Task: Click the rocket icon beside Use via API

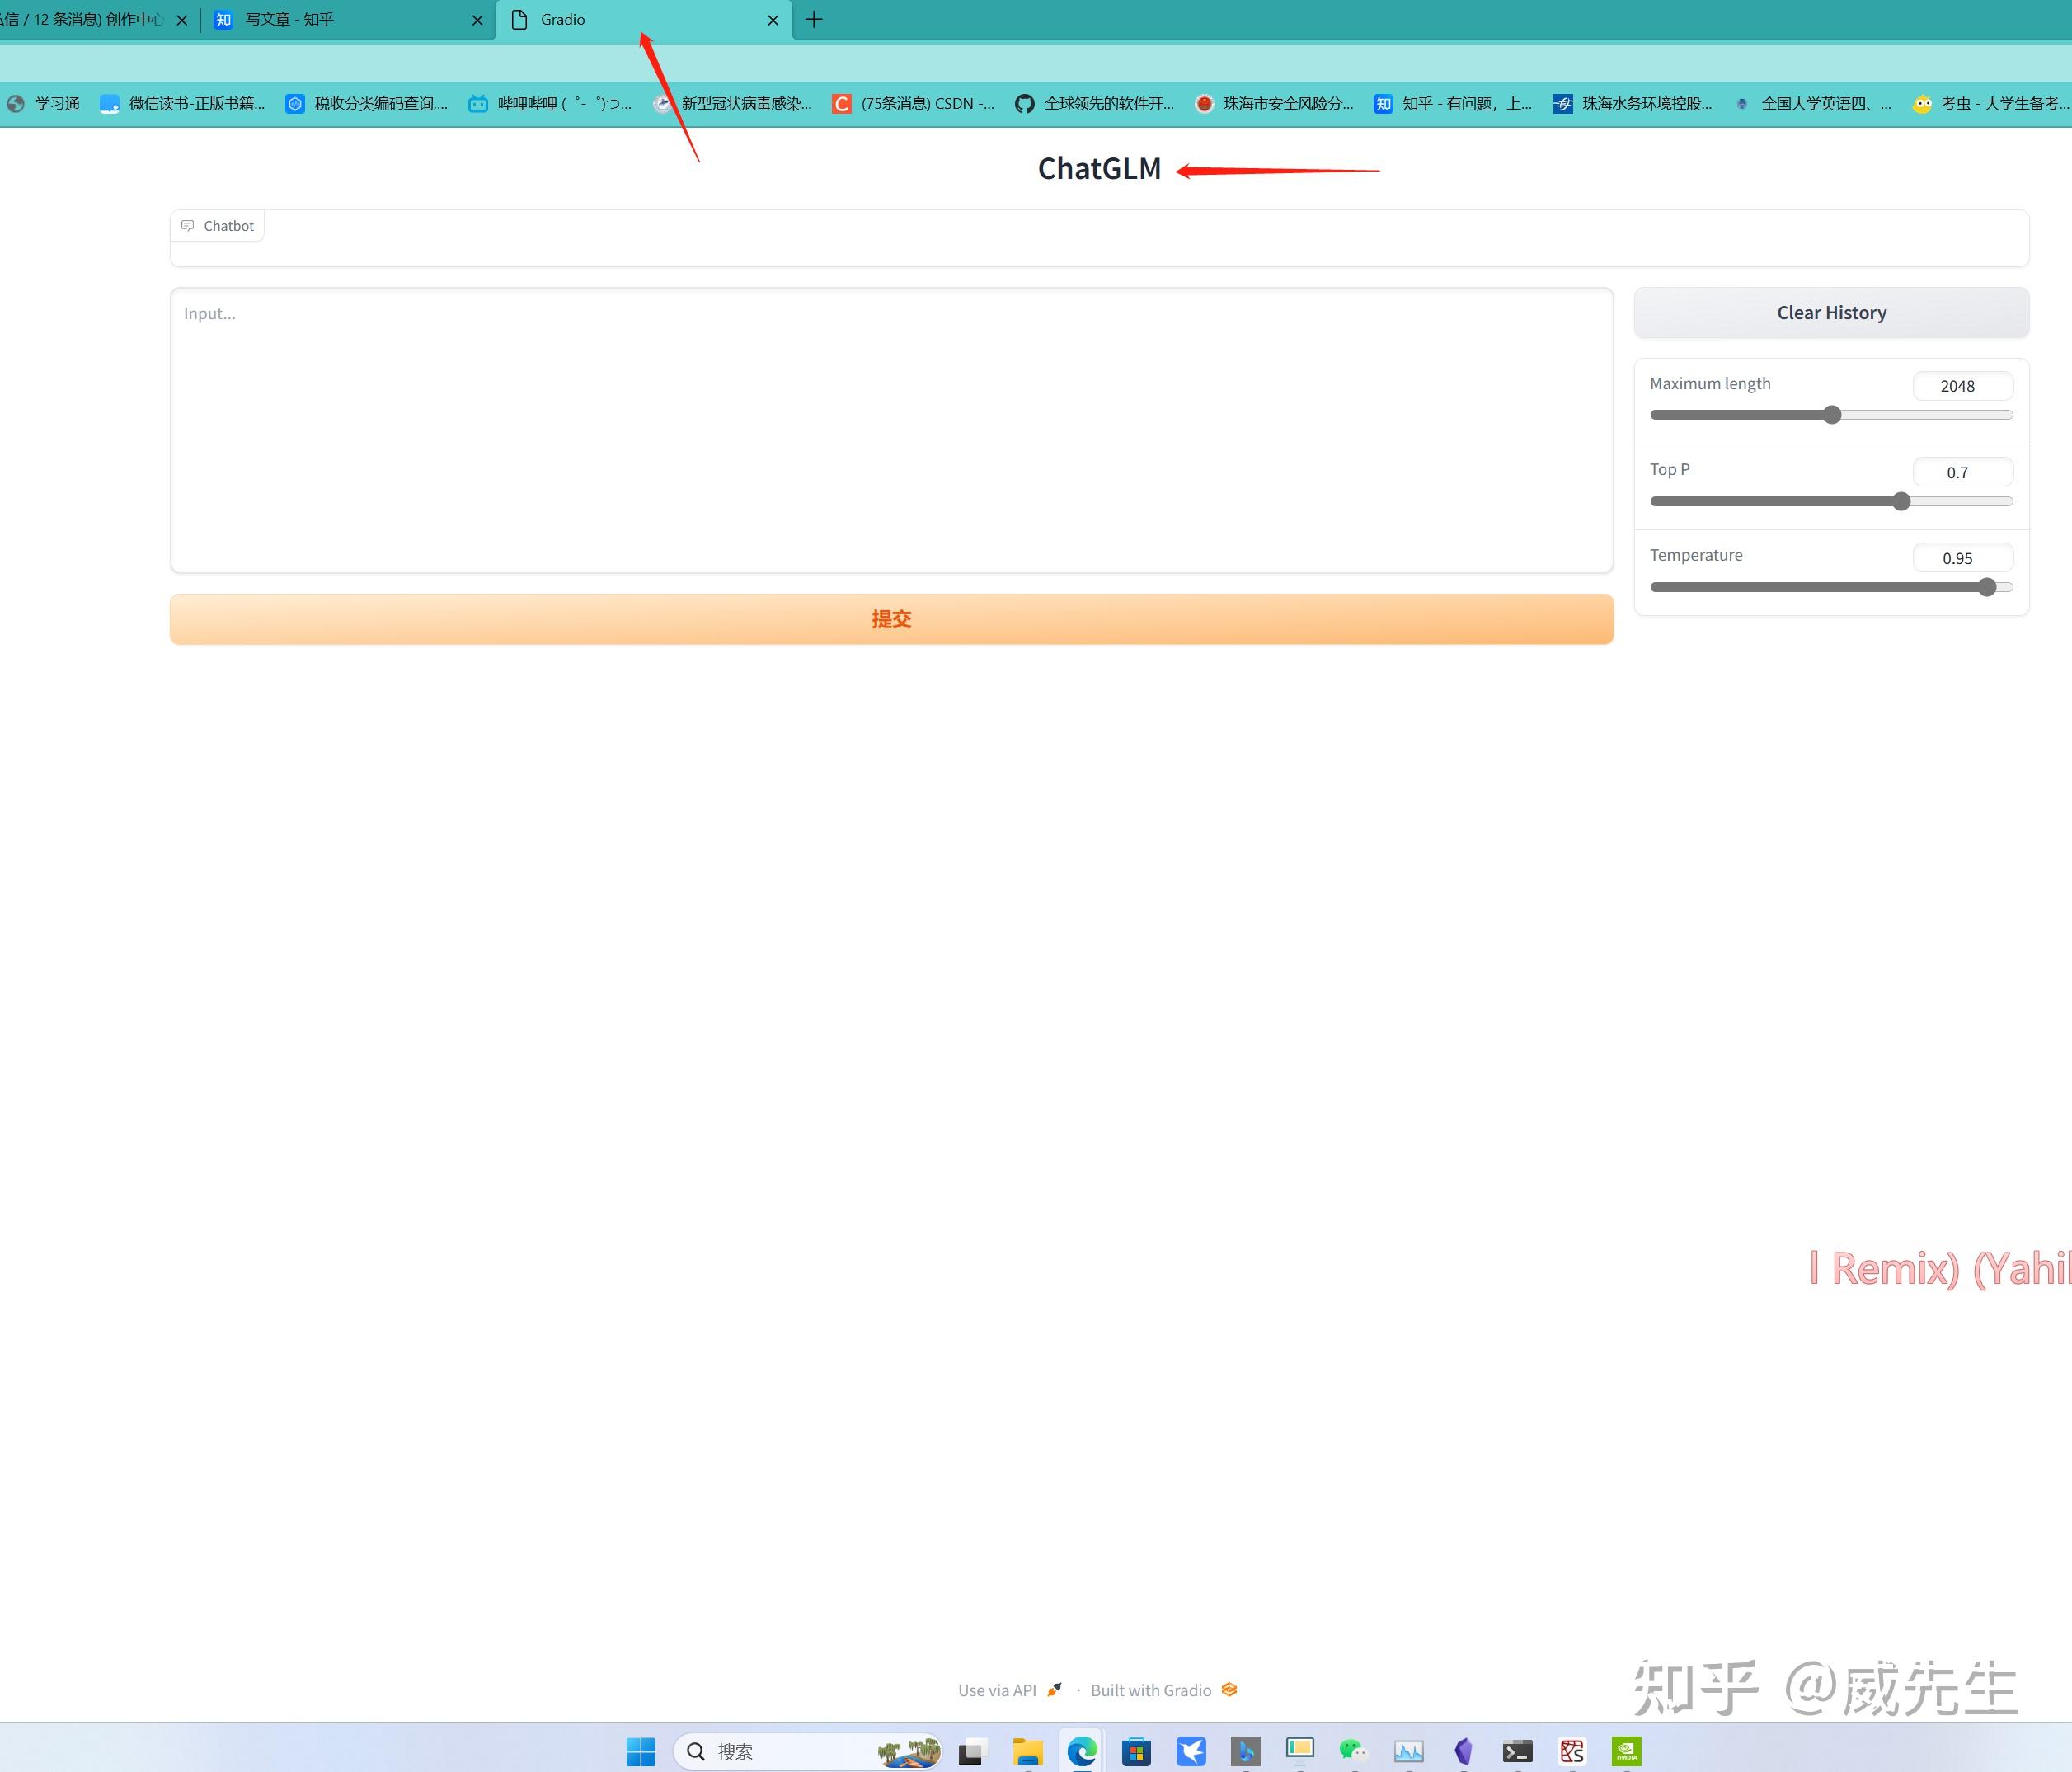Action: click(1054, 1690)
